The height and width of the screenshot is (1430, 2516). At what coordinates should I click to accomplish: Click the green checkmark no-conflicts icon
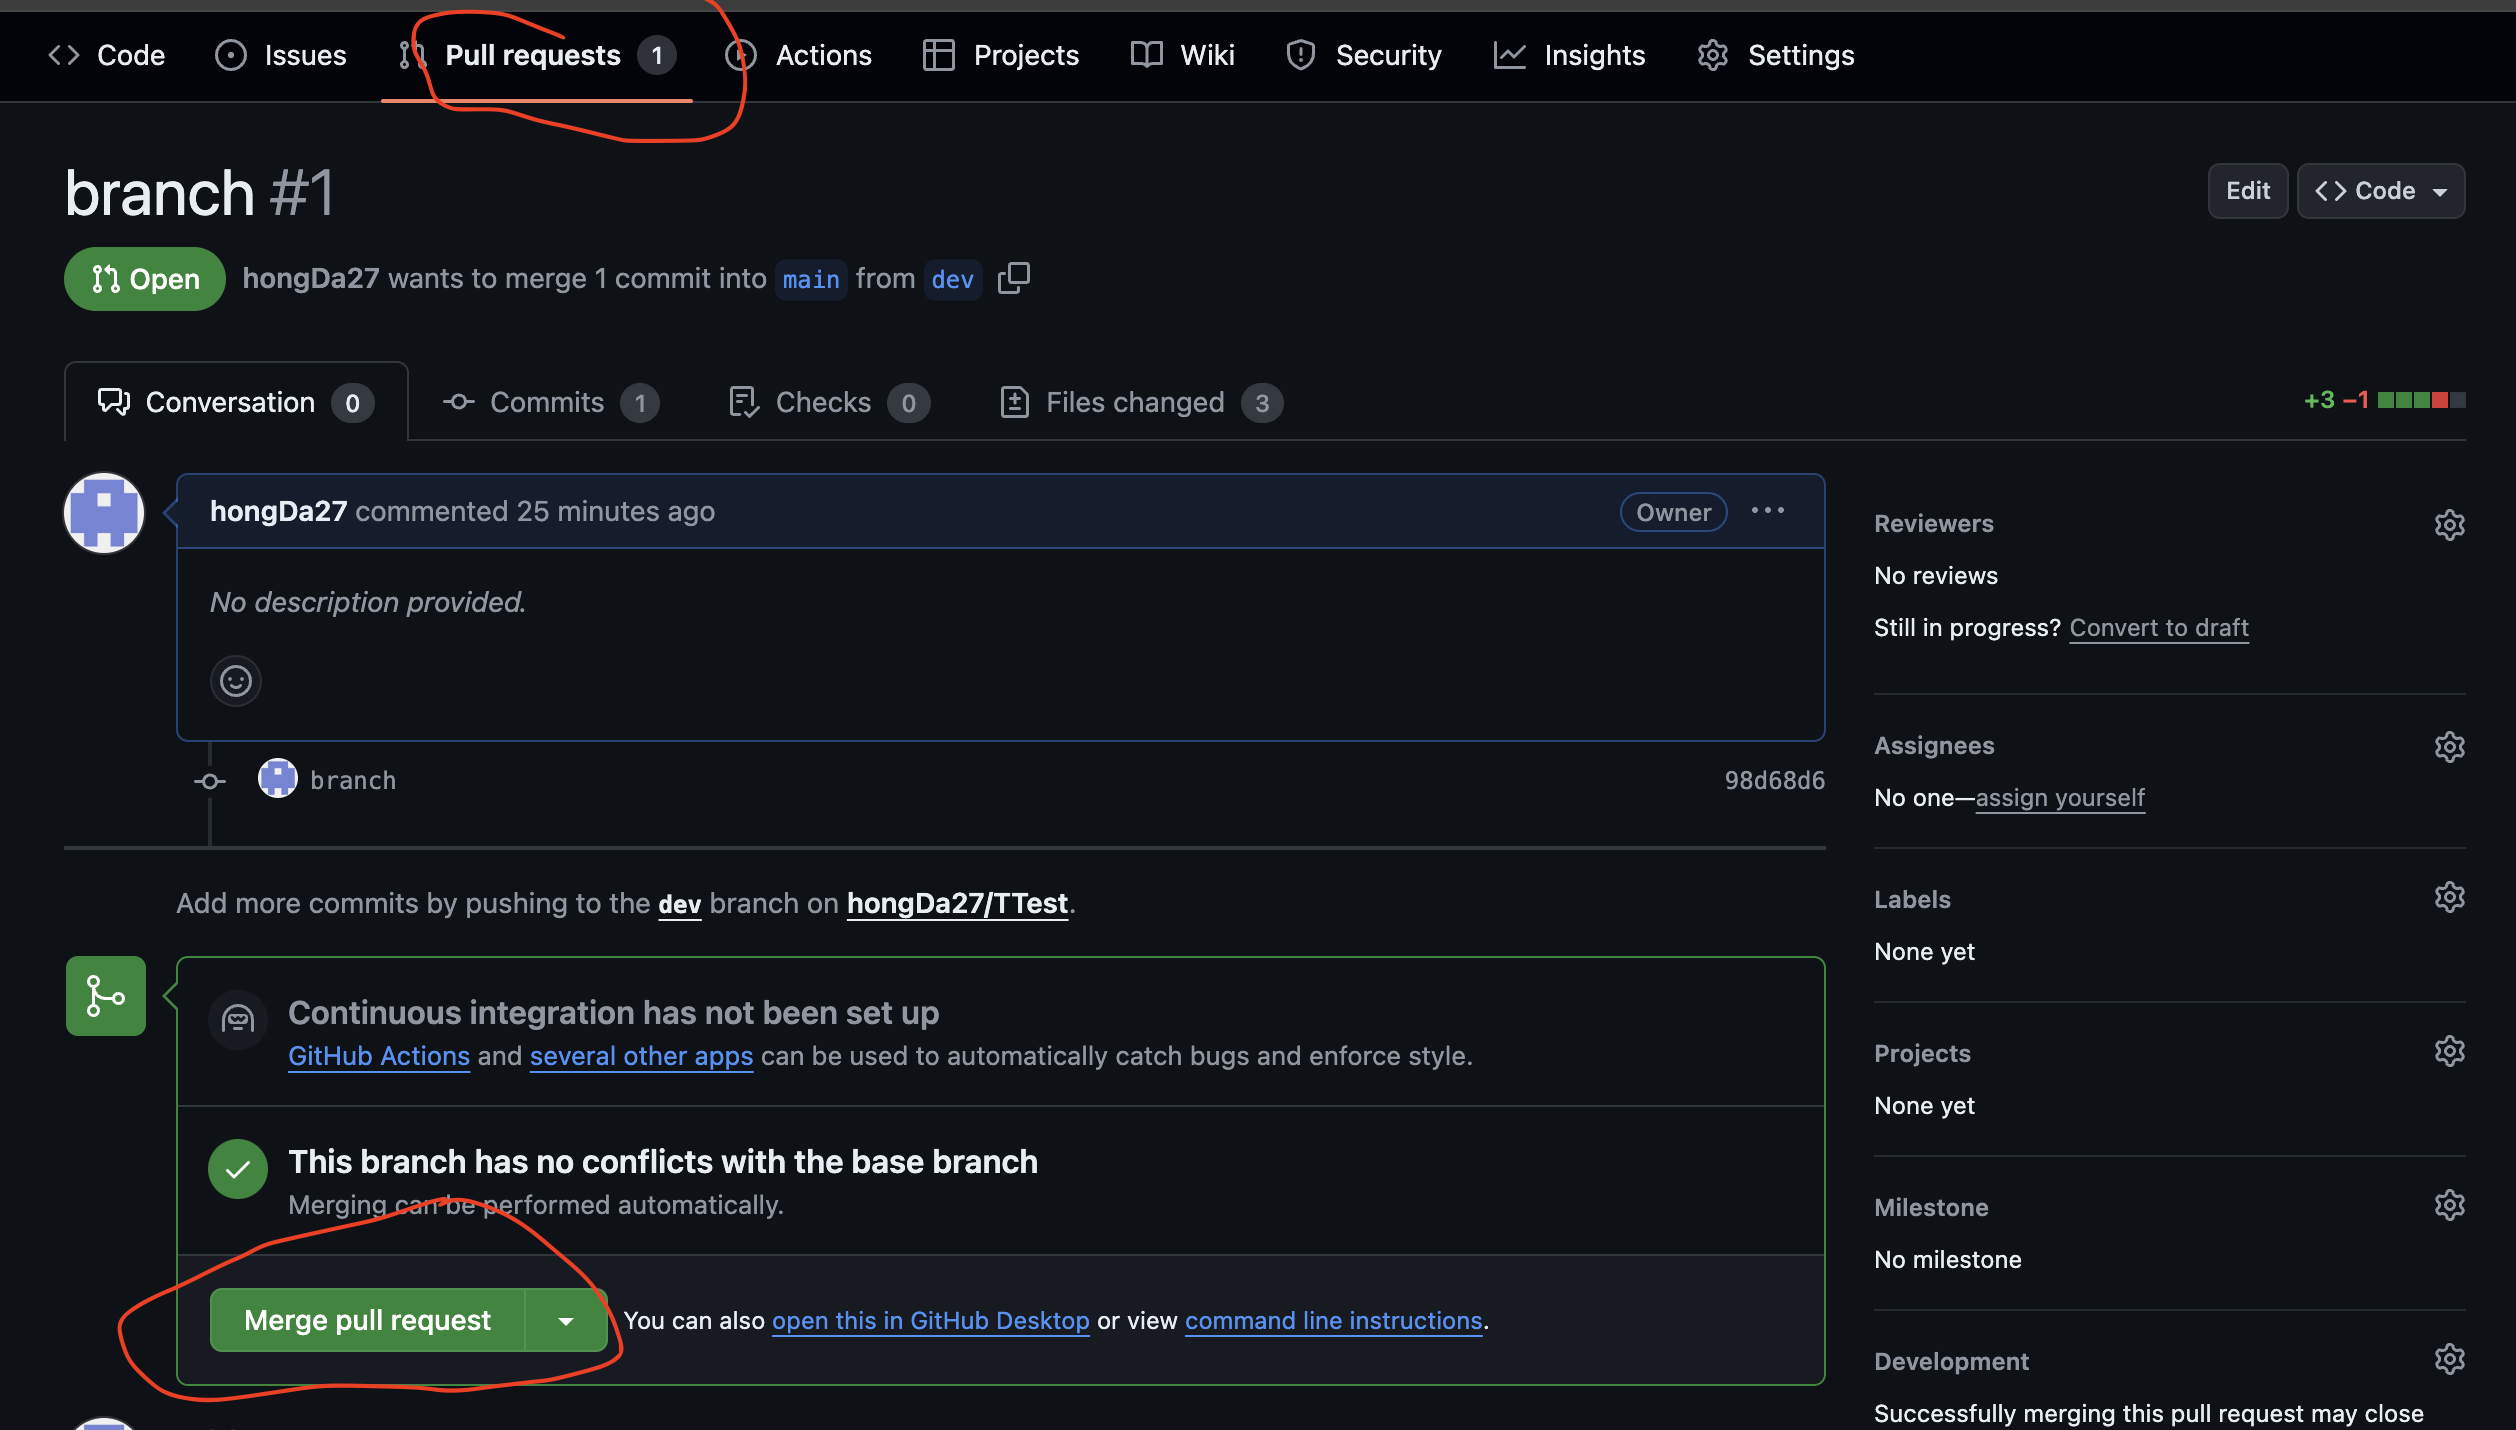click(238, 1169)
